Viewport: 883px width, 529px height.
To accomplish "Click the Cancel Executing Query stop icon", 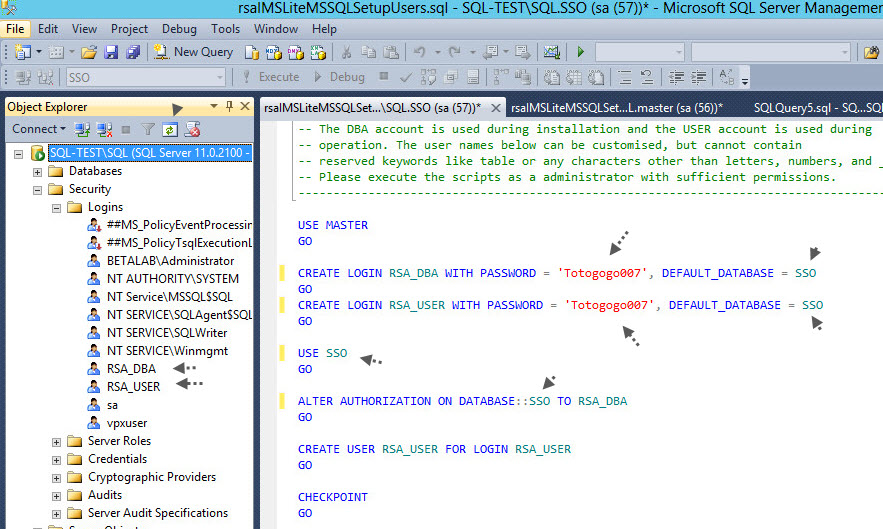I will coord(383,76).
